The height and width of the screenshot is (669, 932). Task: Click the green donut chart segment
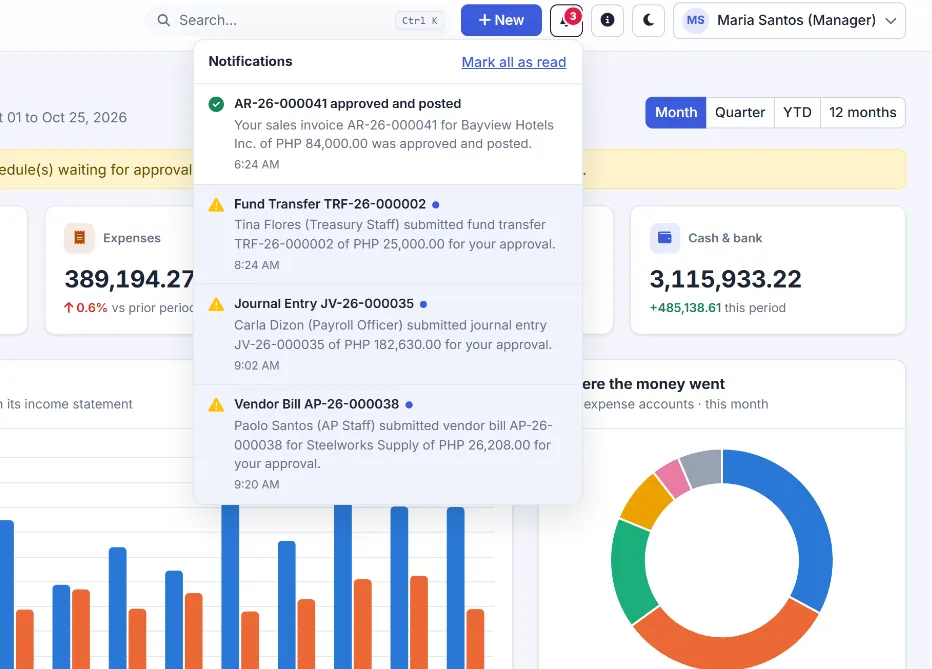pyautogui.click(x=630, y=570)
